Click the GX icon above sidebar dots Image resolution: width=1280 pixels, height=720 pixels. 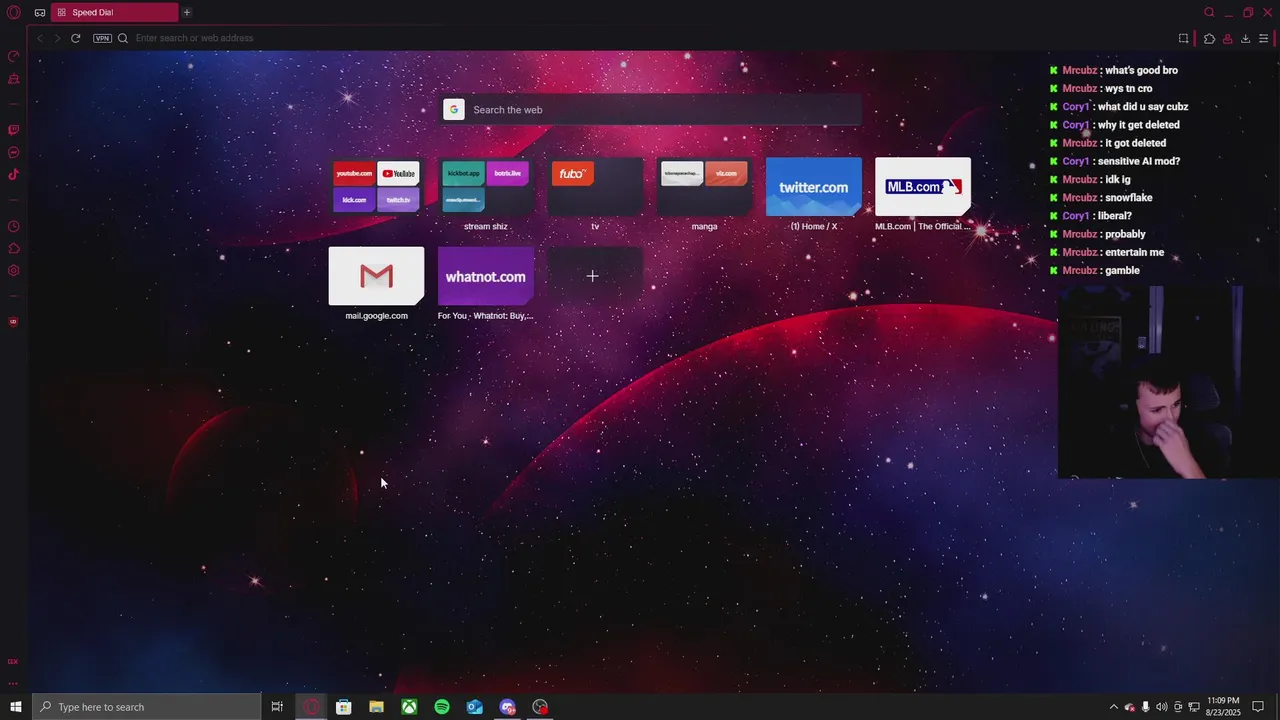click(13, 661)
